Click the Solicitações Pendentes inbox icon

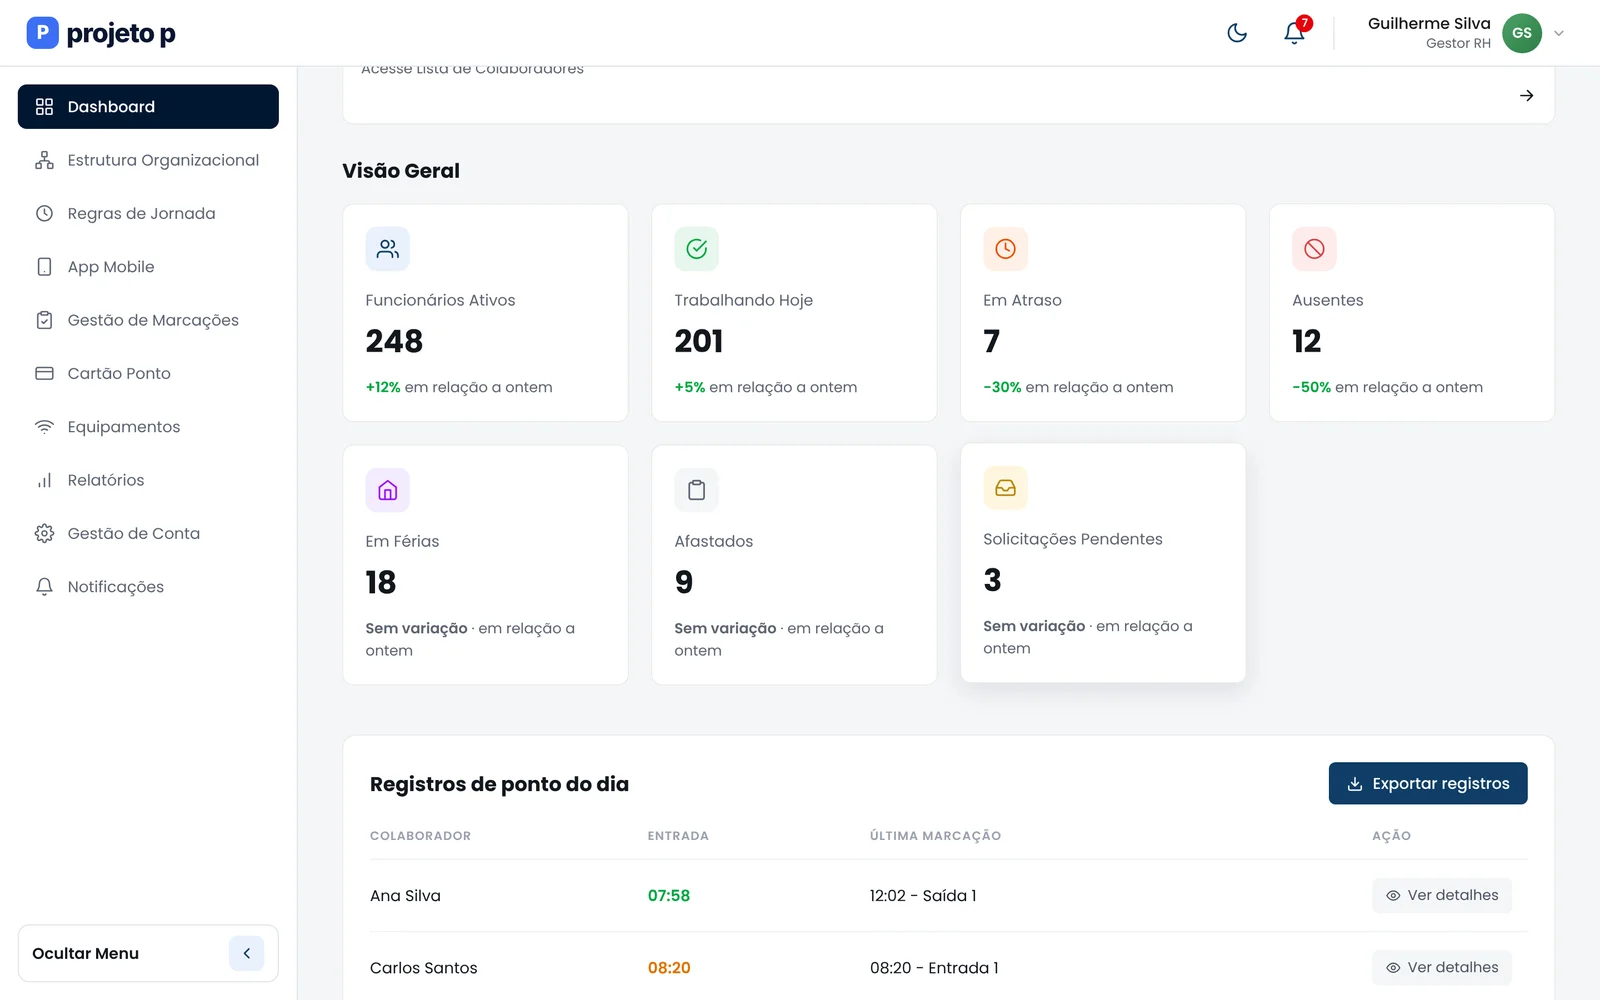click(x=1006, y=488)
